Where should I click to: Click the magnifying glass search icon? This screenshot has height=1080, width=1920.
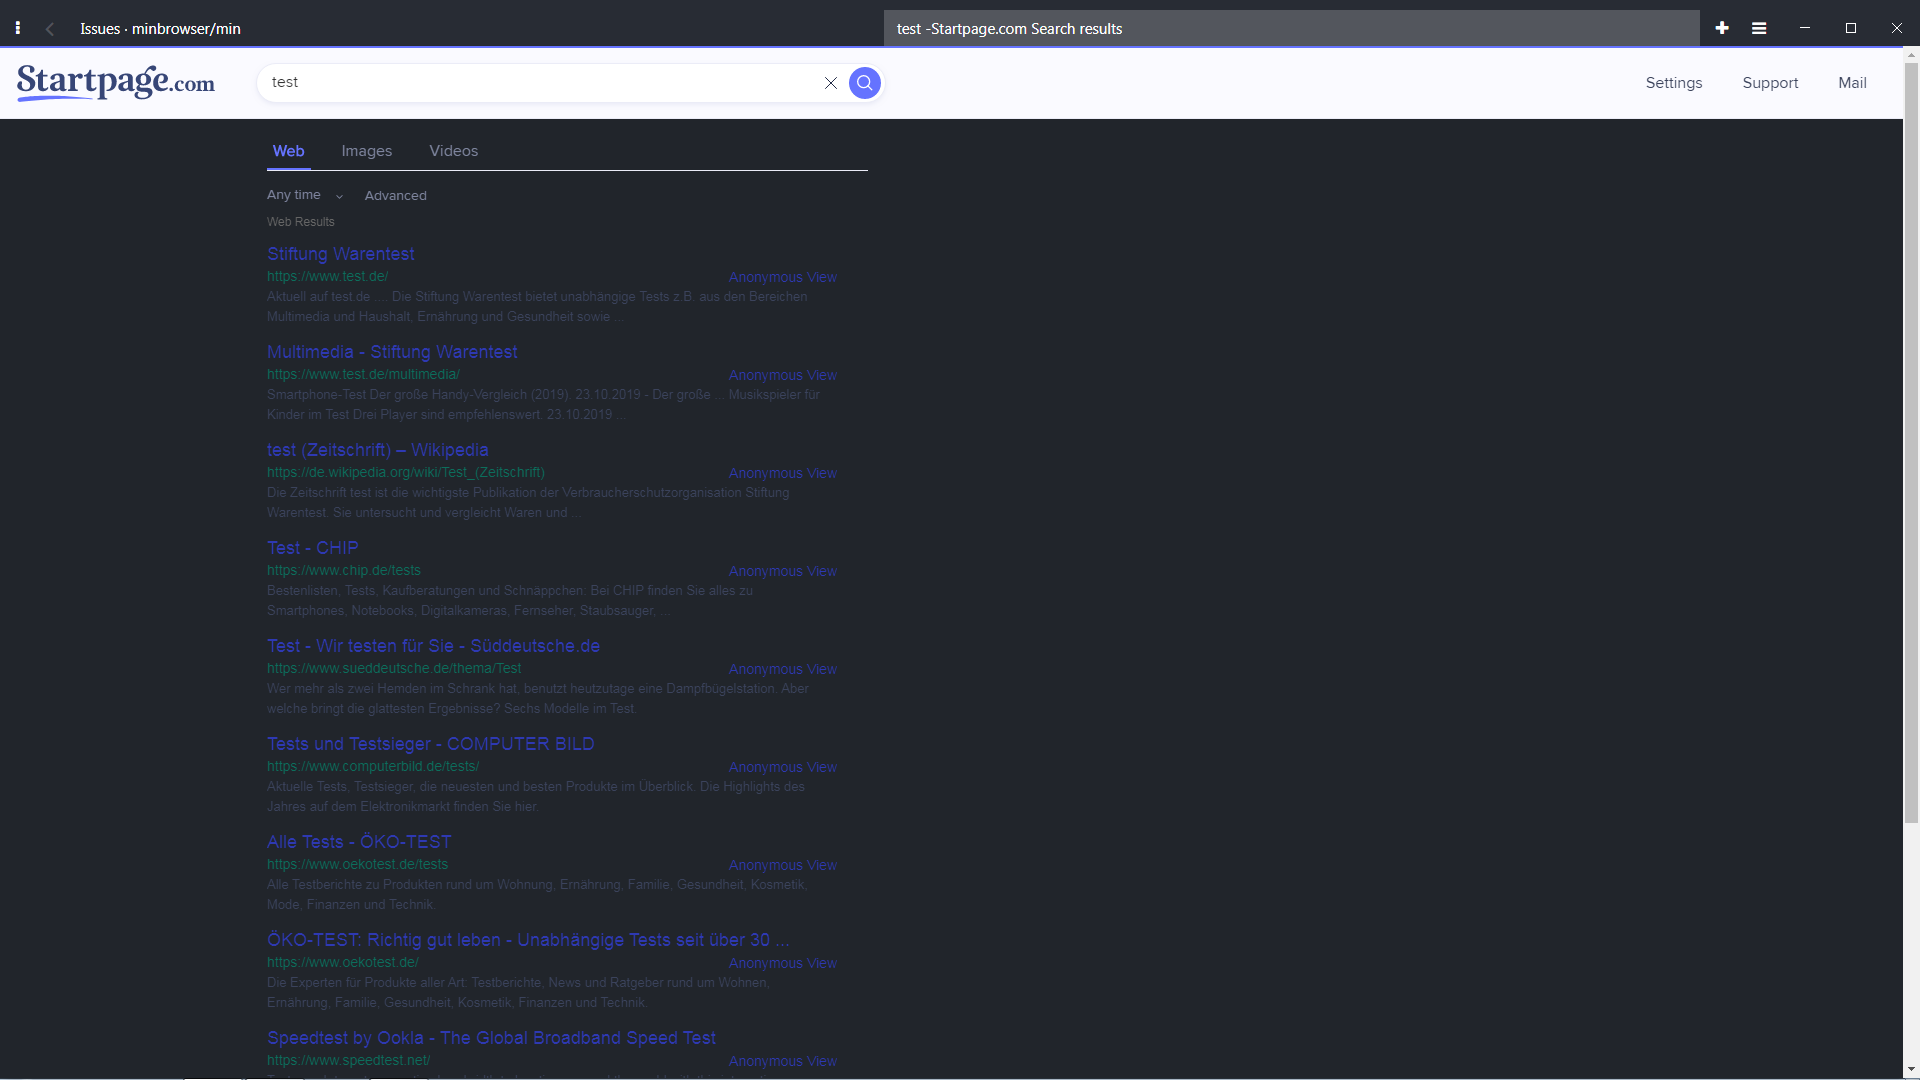[864, 83]
